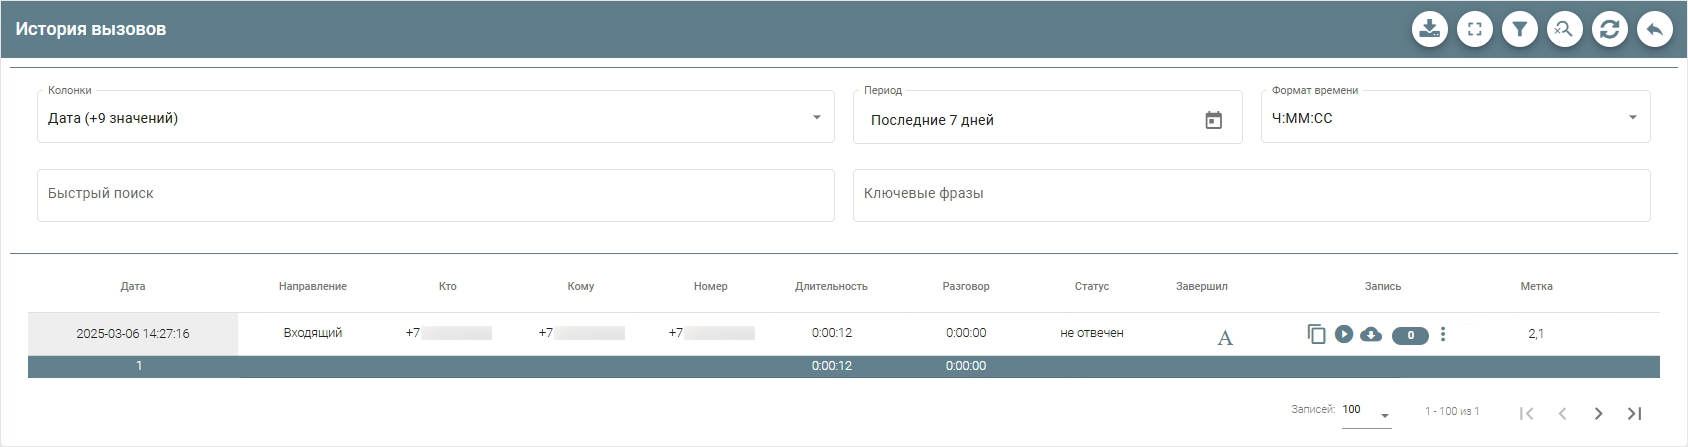Click the clear search magnifier icon
Screen dimensions: 1688x447
point(1564,29)
